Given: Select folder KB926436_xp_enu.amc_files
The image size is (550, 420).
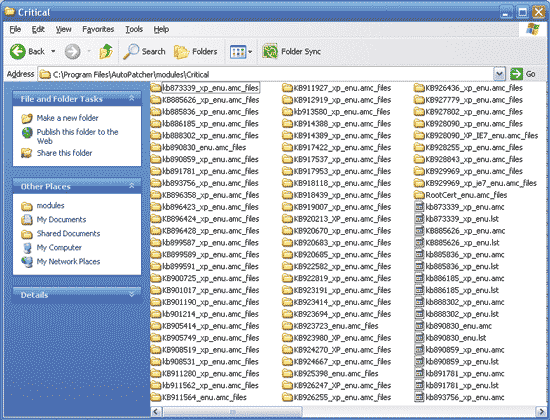Looking at the screenshot, I should (468, 88).
